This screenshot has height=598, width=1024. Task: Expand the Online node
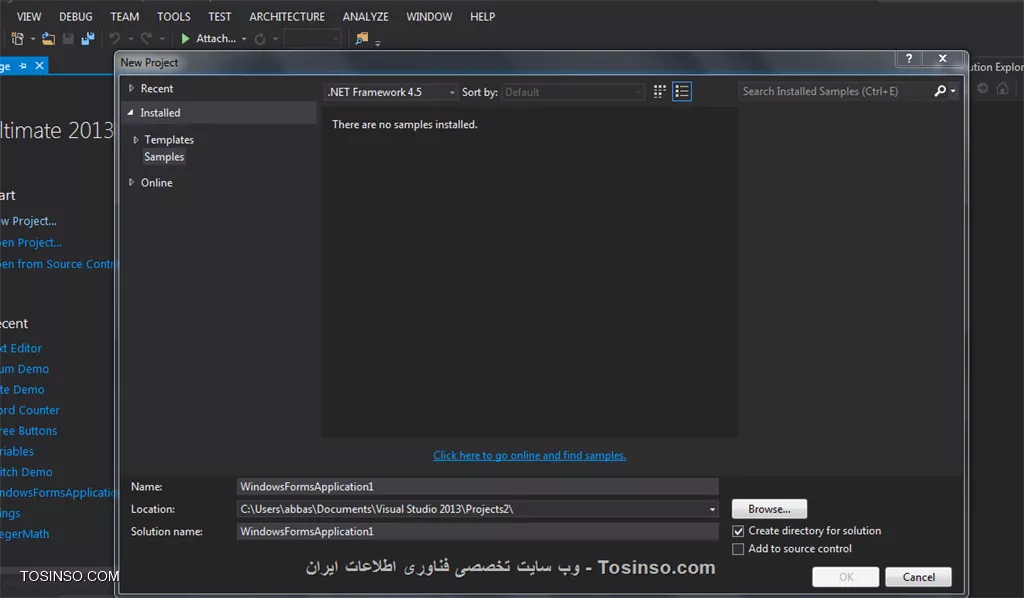click(x=131, y=183)
